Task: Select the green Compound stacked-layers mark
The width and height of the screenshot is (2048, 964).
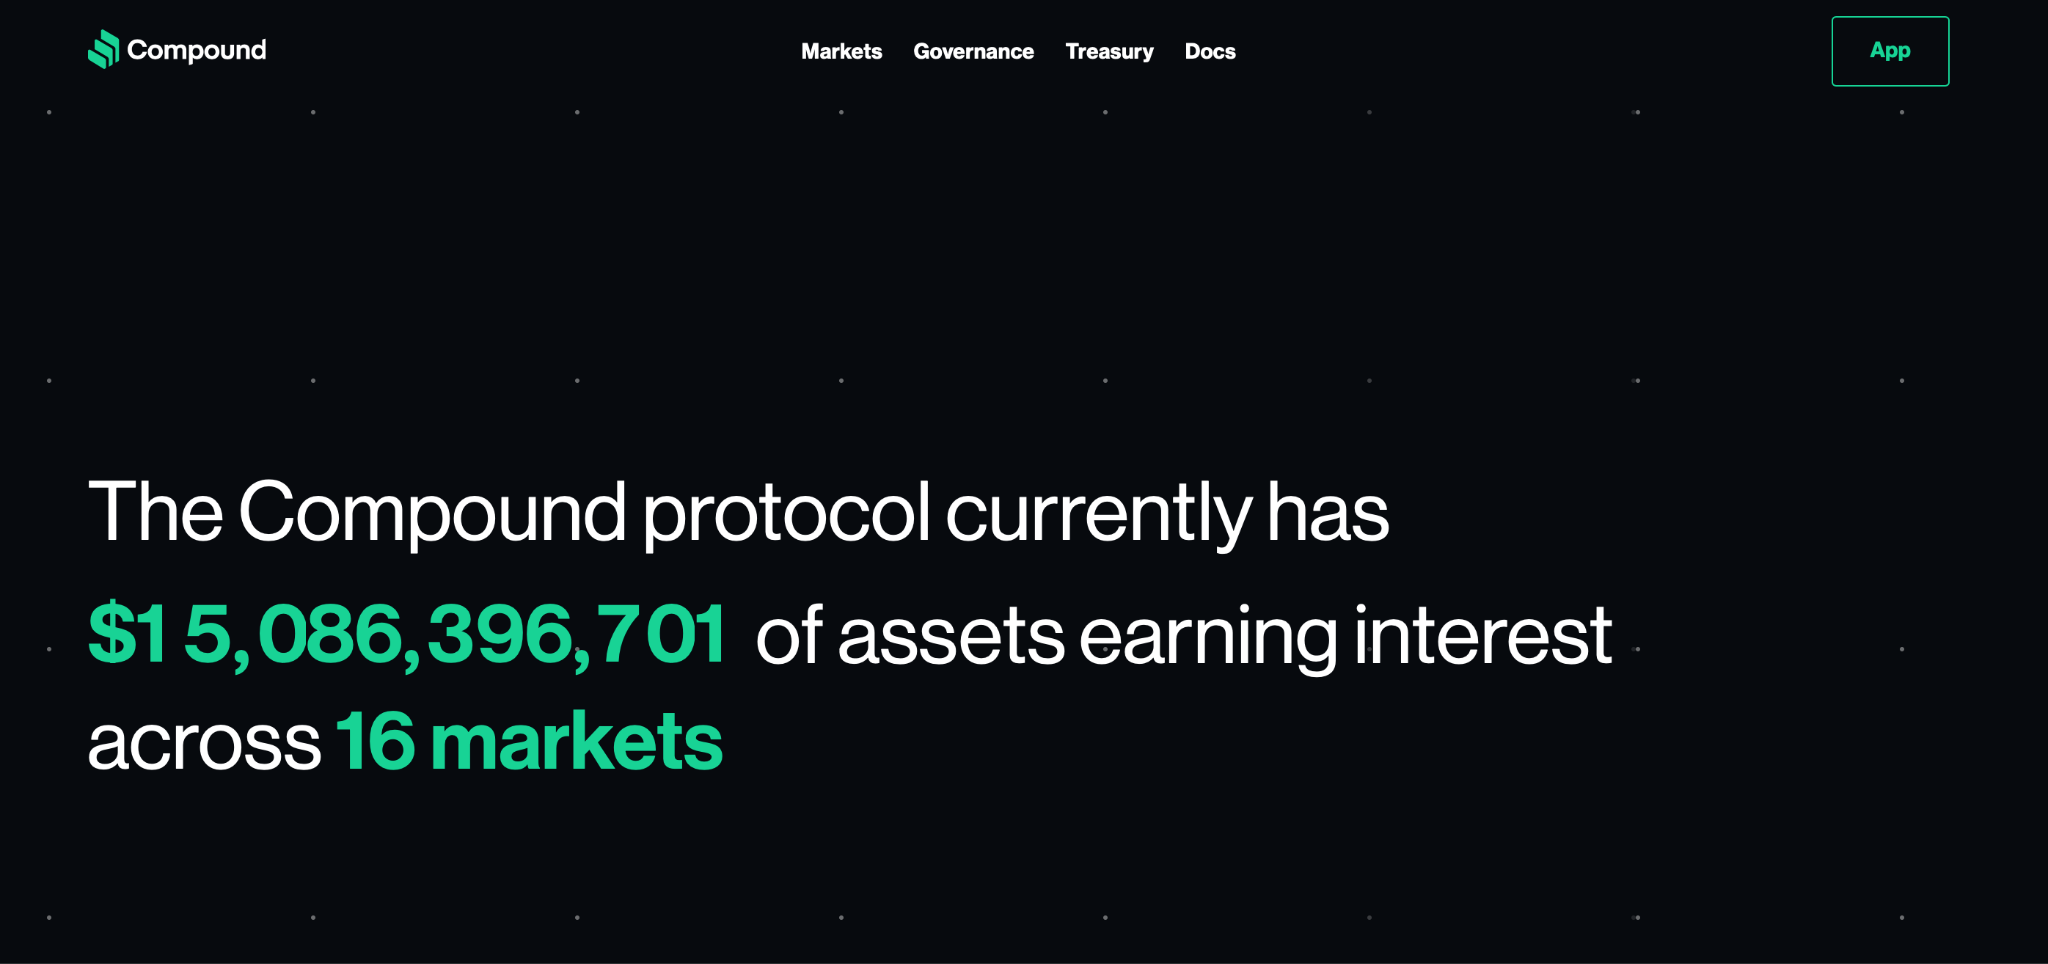Action: [x=102, y=50]
